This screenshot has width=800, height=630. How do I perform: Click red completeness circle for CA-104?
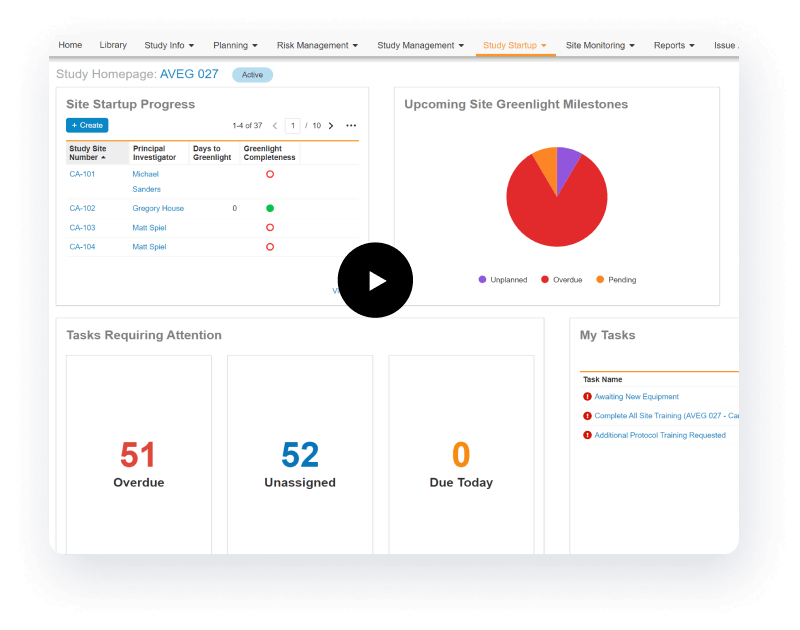click(x=270, y=247)
